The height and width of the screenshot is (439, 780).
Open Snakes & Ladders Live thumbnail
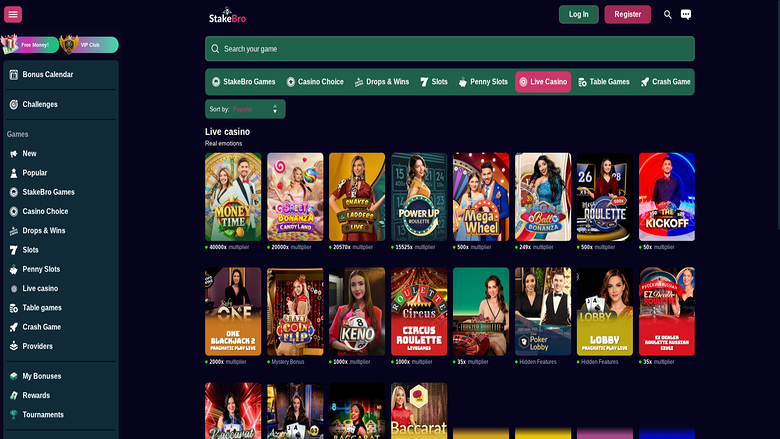coord(357,197)
